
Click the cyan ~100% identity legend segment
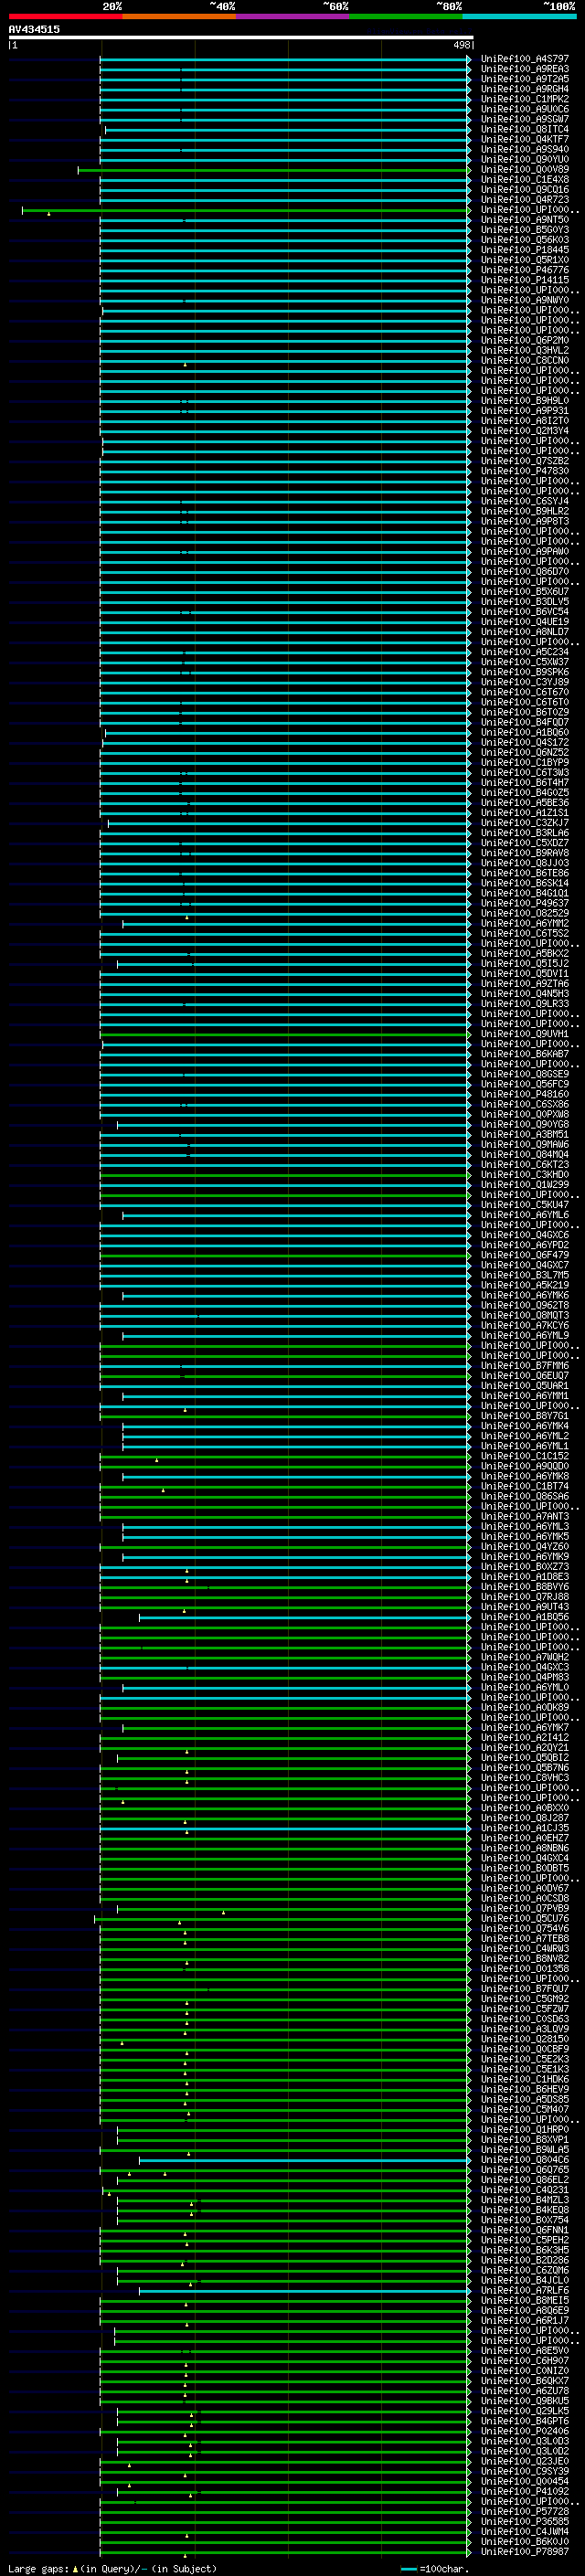[520, 17]
